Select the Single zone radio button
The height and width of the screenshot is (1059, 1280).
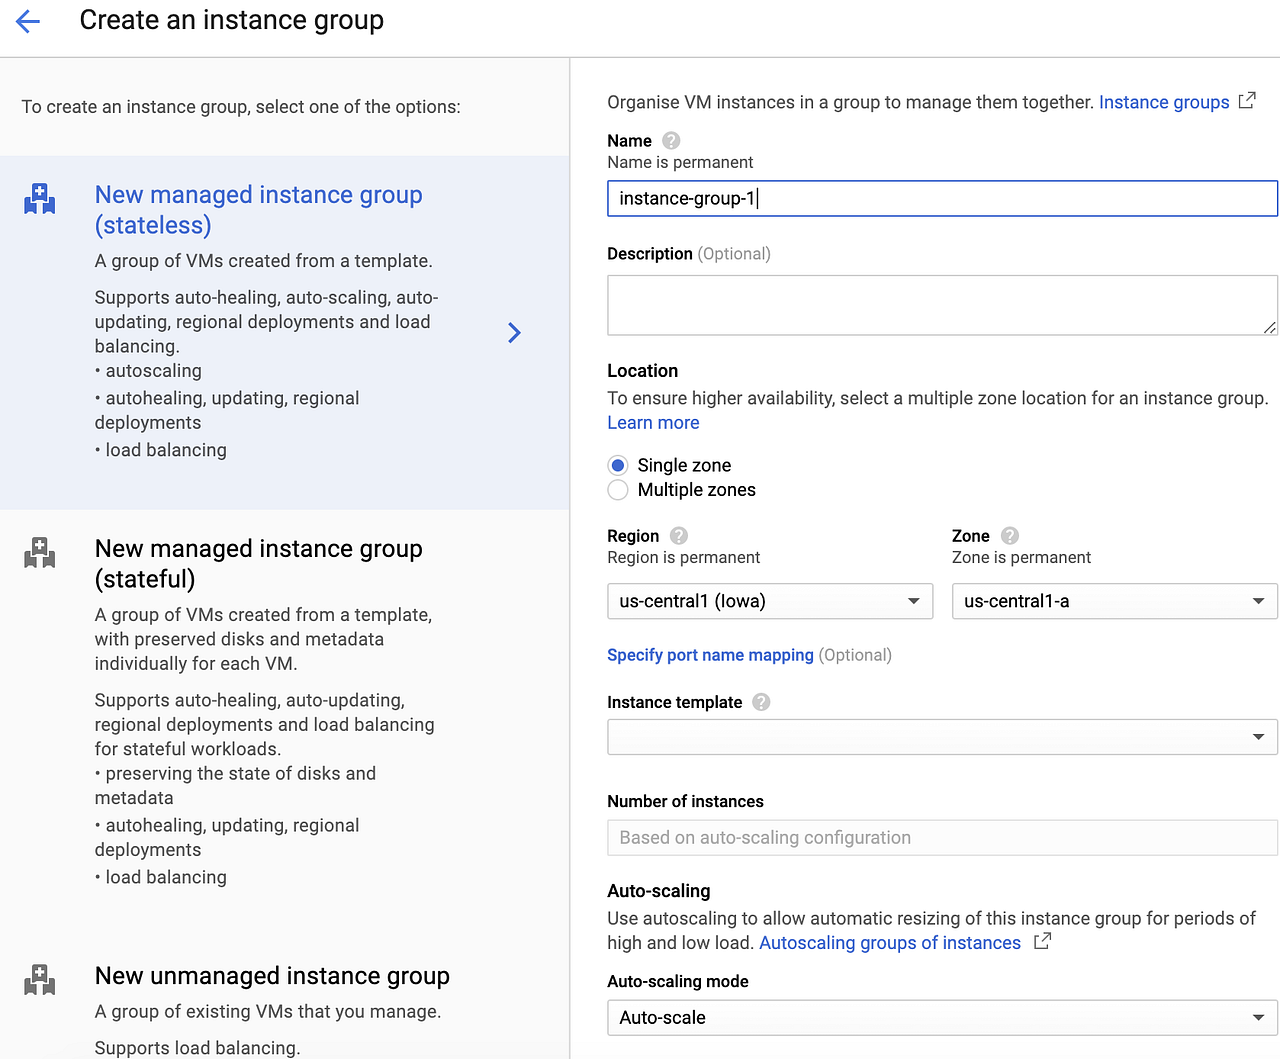pos(618,465)
